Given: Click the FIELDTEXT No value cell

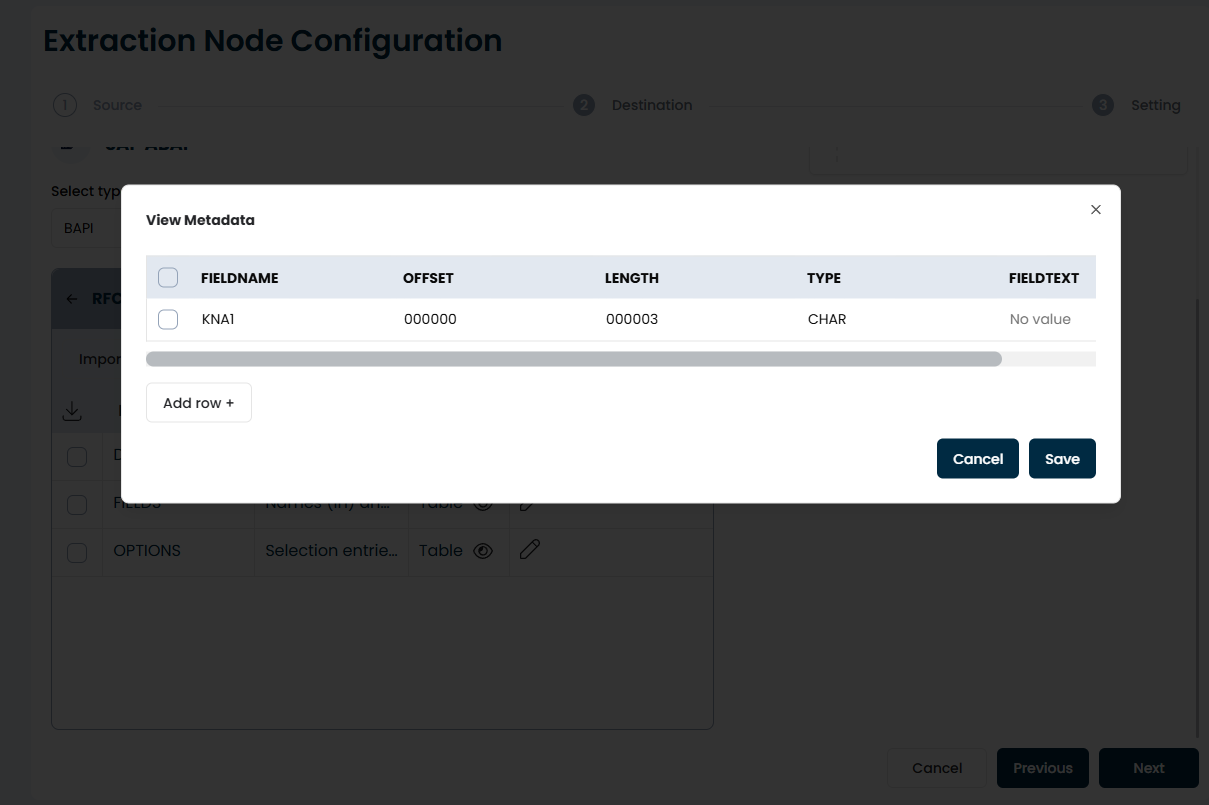Looking at the screenshot, I should 1039,320.
